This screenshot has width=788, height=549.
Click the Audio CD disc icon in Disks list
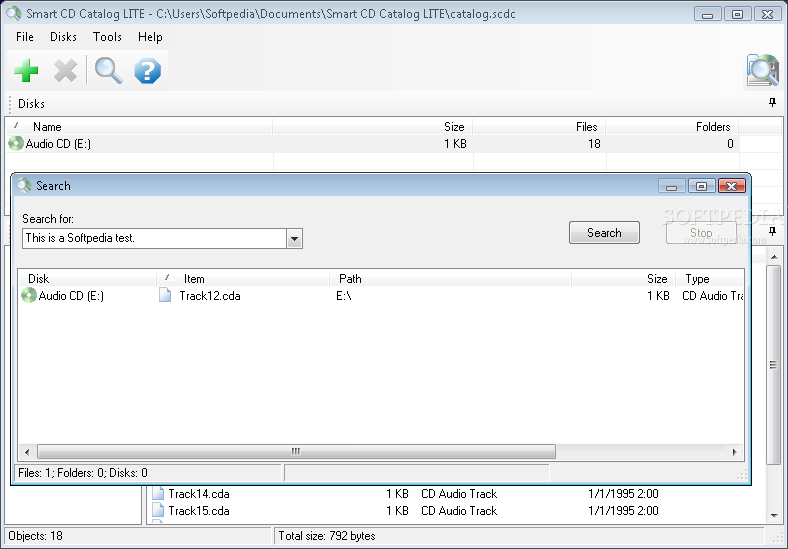pos(16,144)
